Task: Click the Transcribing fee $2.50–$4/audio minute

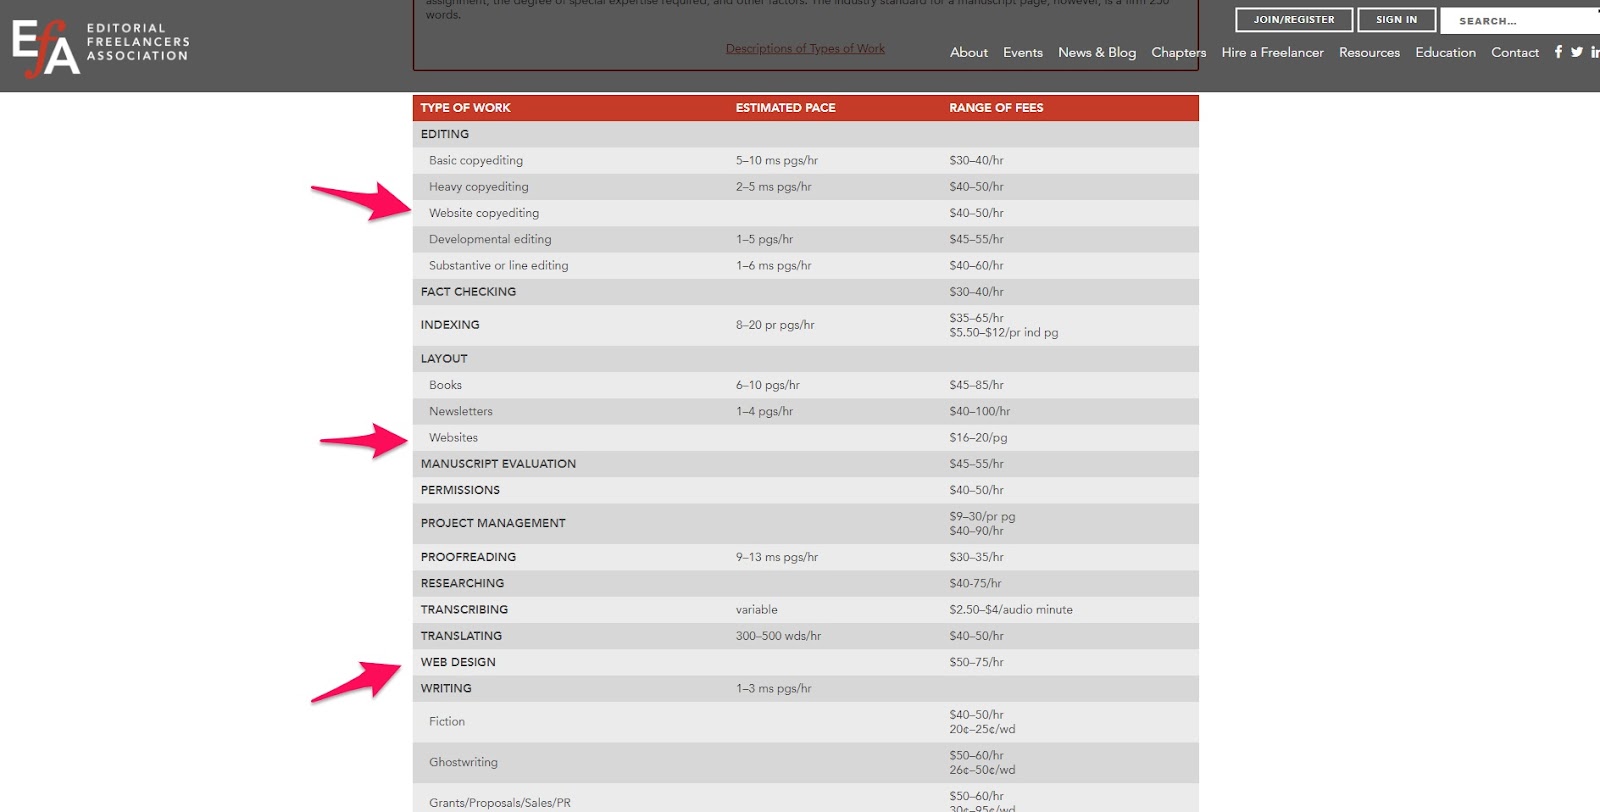Action: (x=1011, y=610)
